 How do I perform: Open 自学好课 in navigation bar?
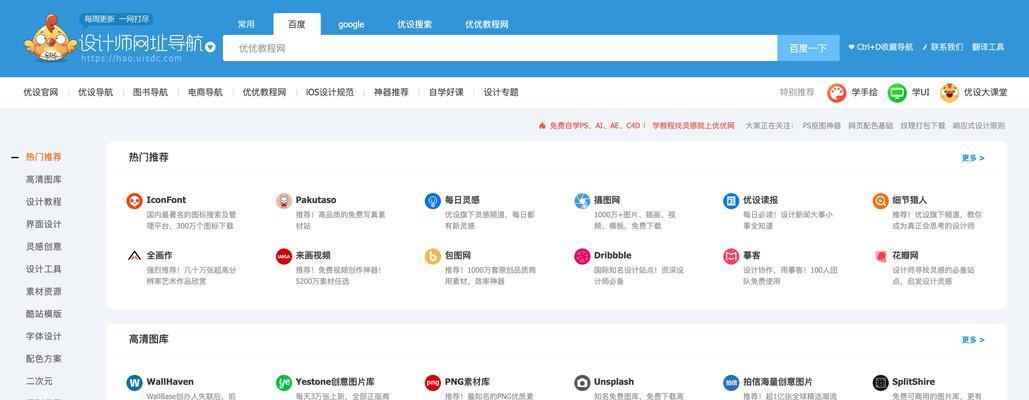pyautogui.click(x=446, y=92)
